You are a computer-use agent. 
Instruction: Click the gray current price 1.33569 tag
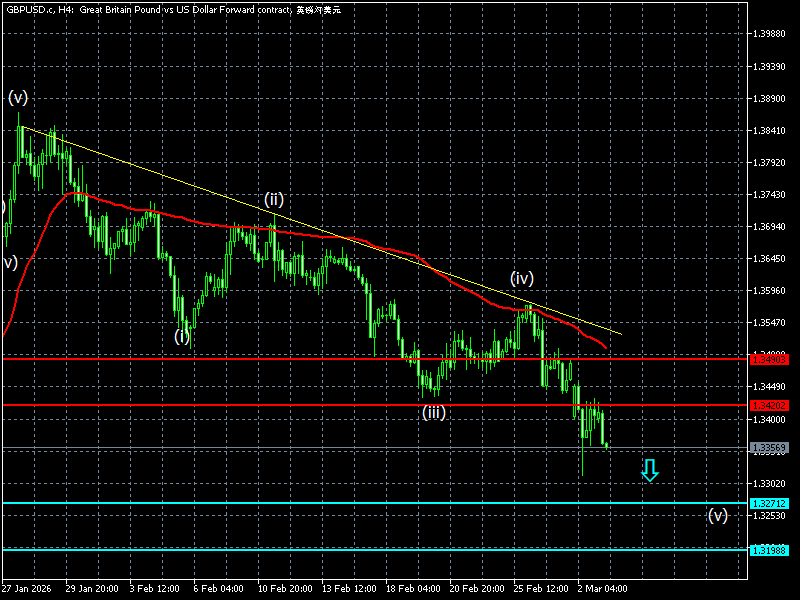click(x=769, y=448)
